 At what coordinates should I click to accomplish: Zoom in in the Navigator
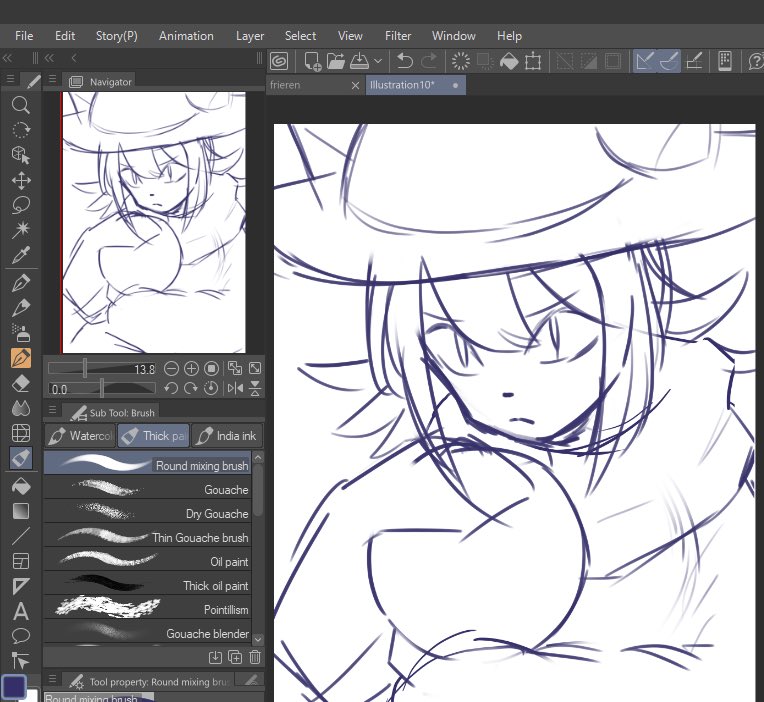[191, 368]
